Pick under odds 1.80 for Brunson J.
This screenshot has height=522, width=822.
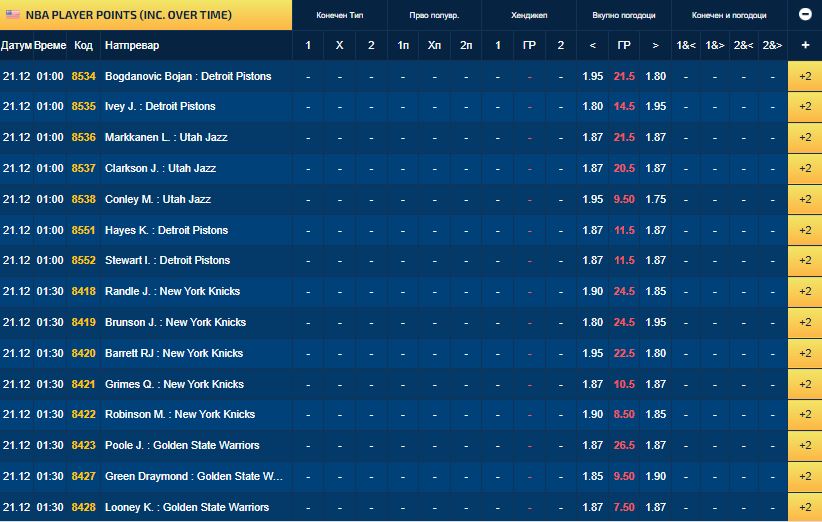point(593,322)
